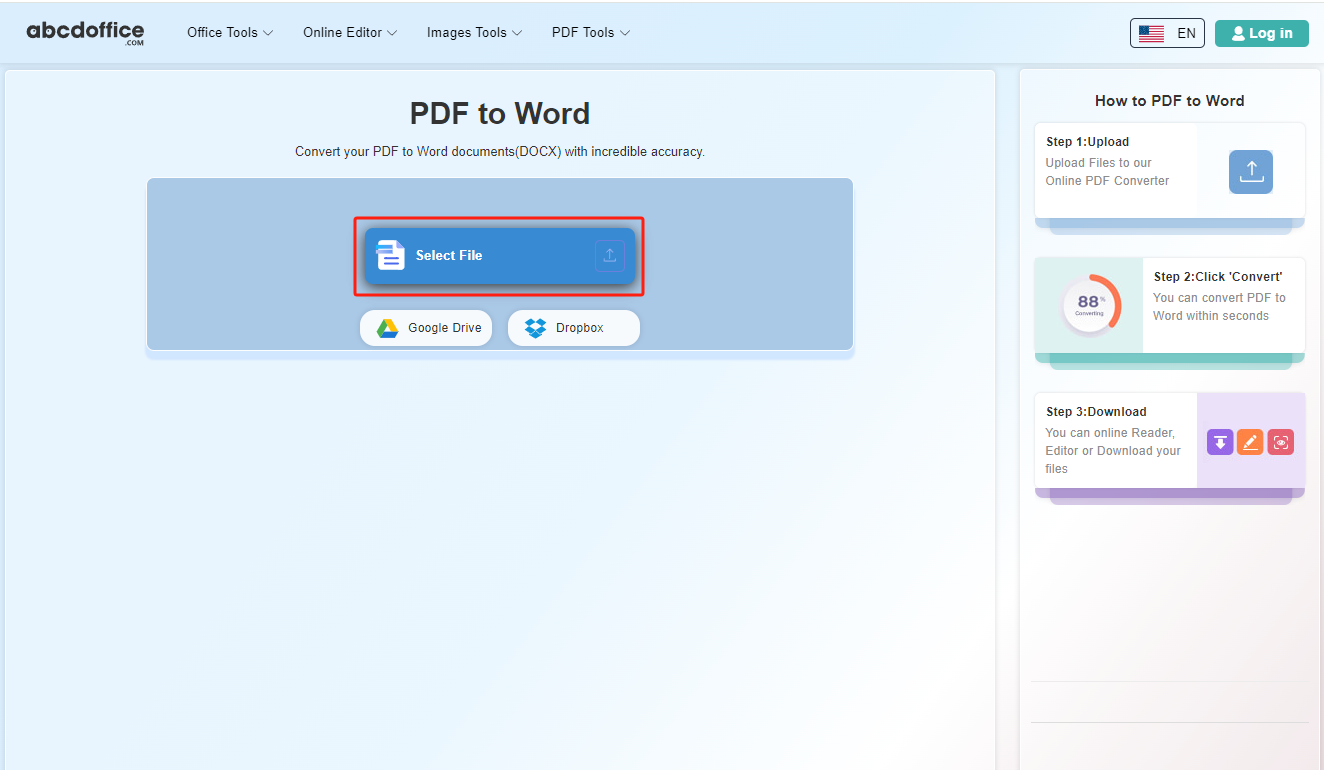Click the Dropbox logo icon
Screen dimensions: 1324x770
click(536, 328)
